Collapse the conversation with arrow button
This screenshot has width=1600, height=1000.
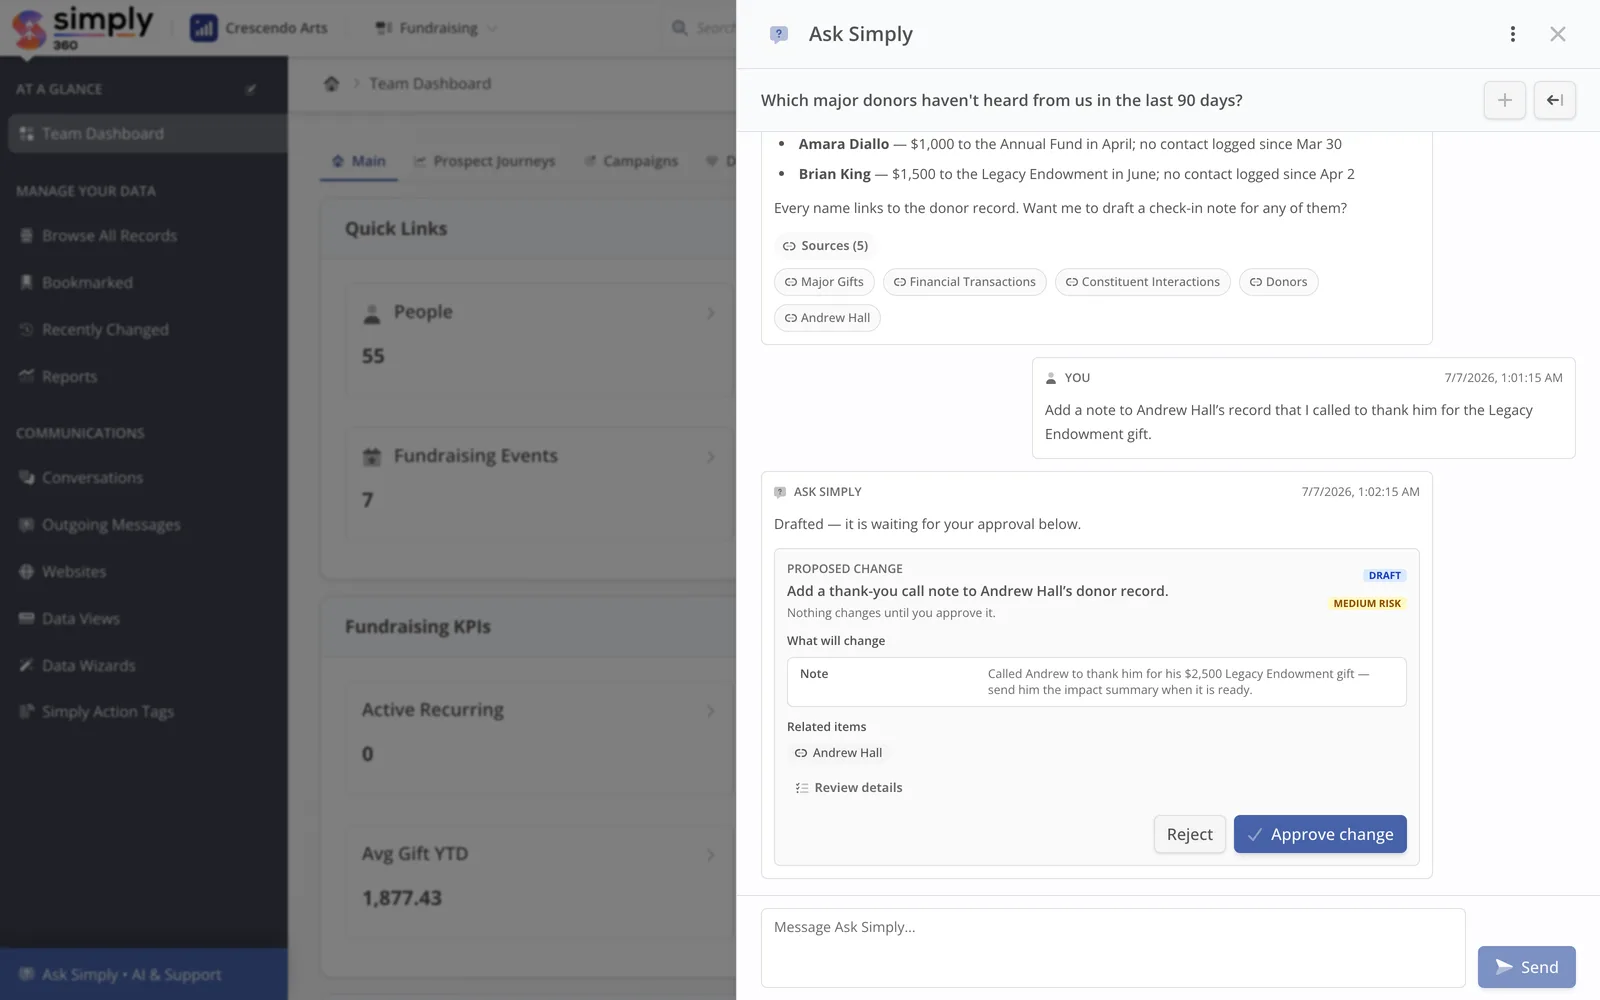pos(1555,100)
